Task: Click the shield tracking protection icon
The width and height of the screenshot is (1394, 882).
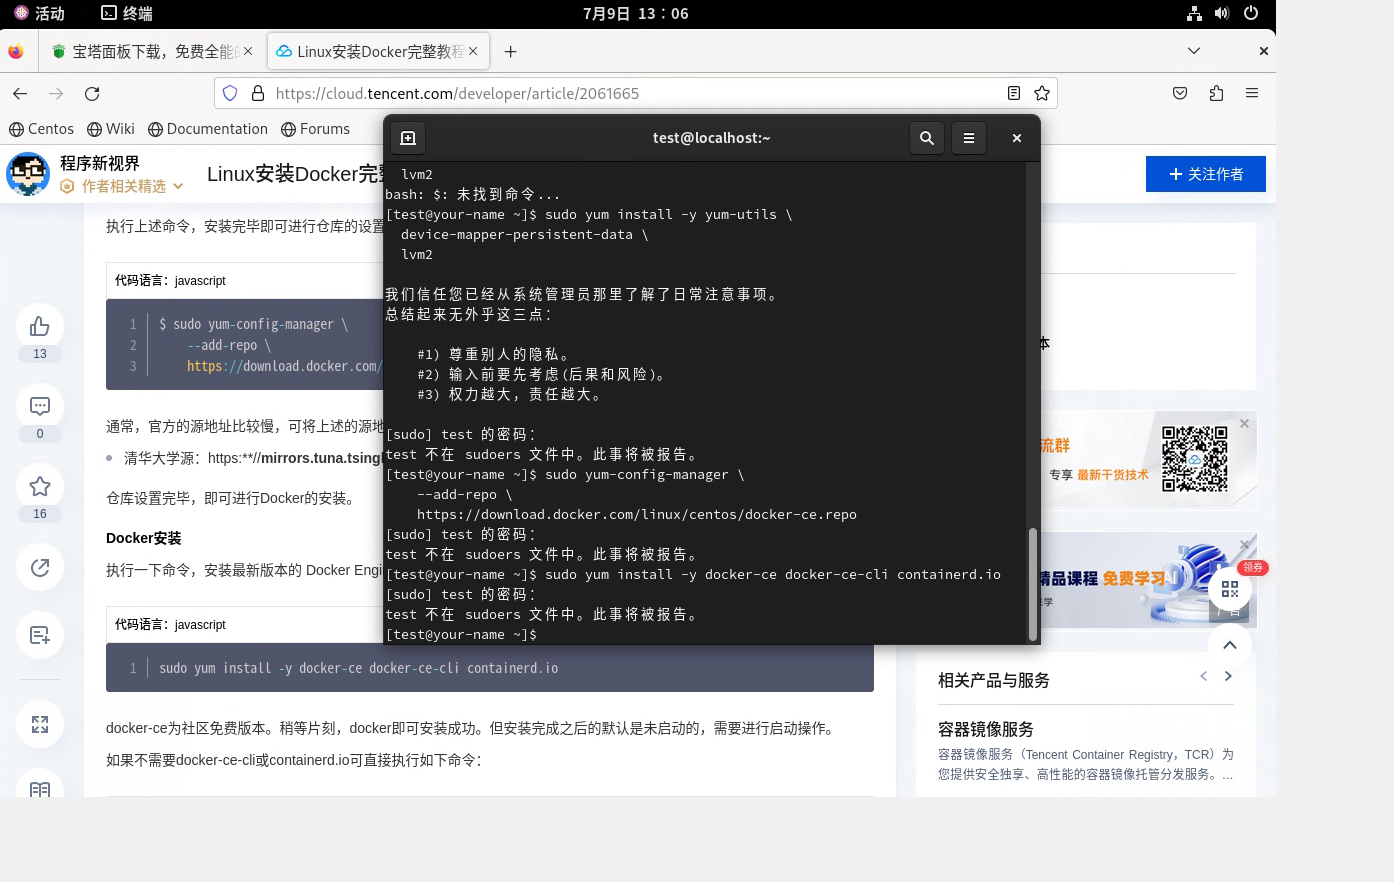Action: coord(230,93)
